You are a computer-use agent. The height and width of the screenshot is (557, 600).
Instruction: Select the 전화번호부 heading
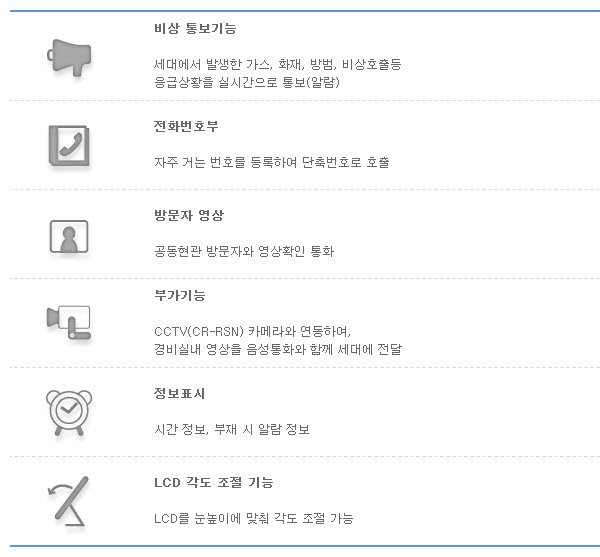[x=186, y=126]
